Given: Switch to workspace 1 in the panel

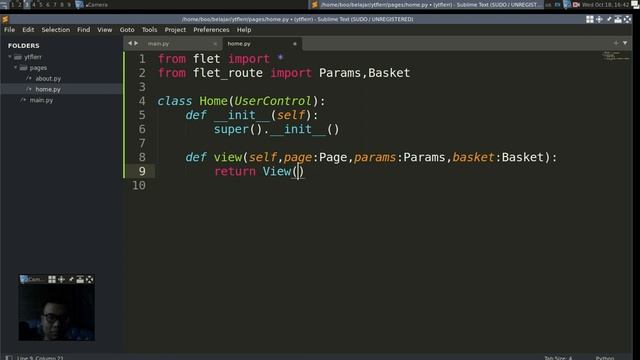Looking at the screenshot, I should (x=12, y=4).
